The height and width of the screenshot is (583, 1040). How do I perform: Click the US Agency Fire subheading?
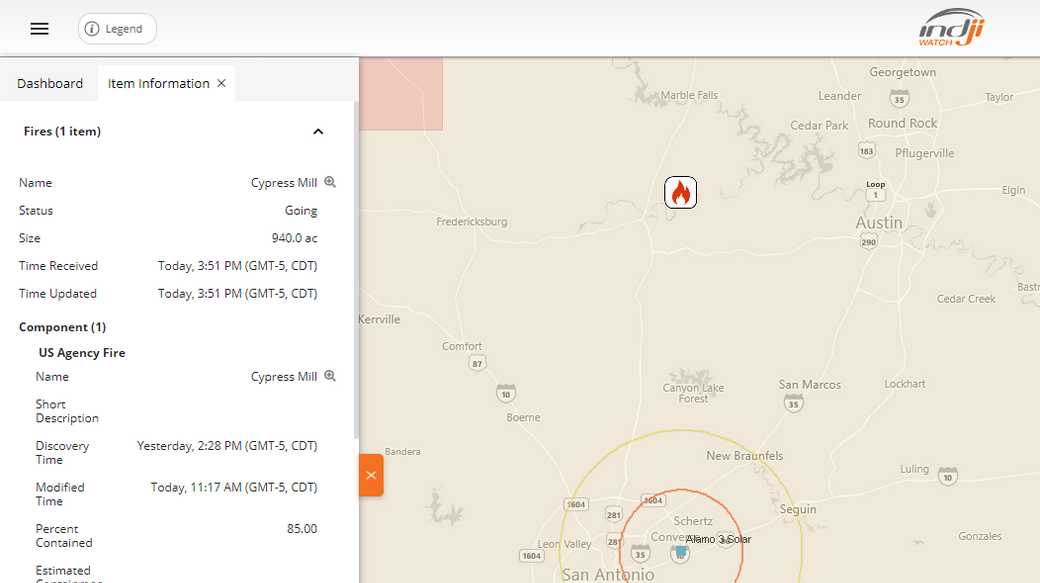[x=82, y=353]
